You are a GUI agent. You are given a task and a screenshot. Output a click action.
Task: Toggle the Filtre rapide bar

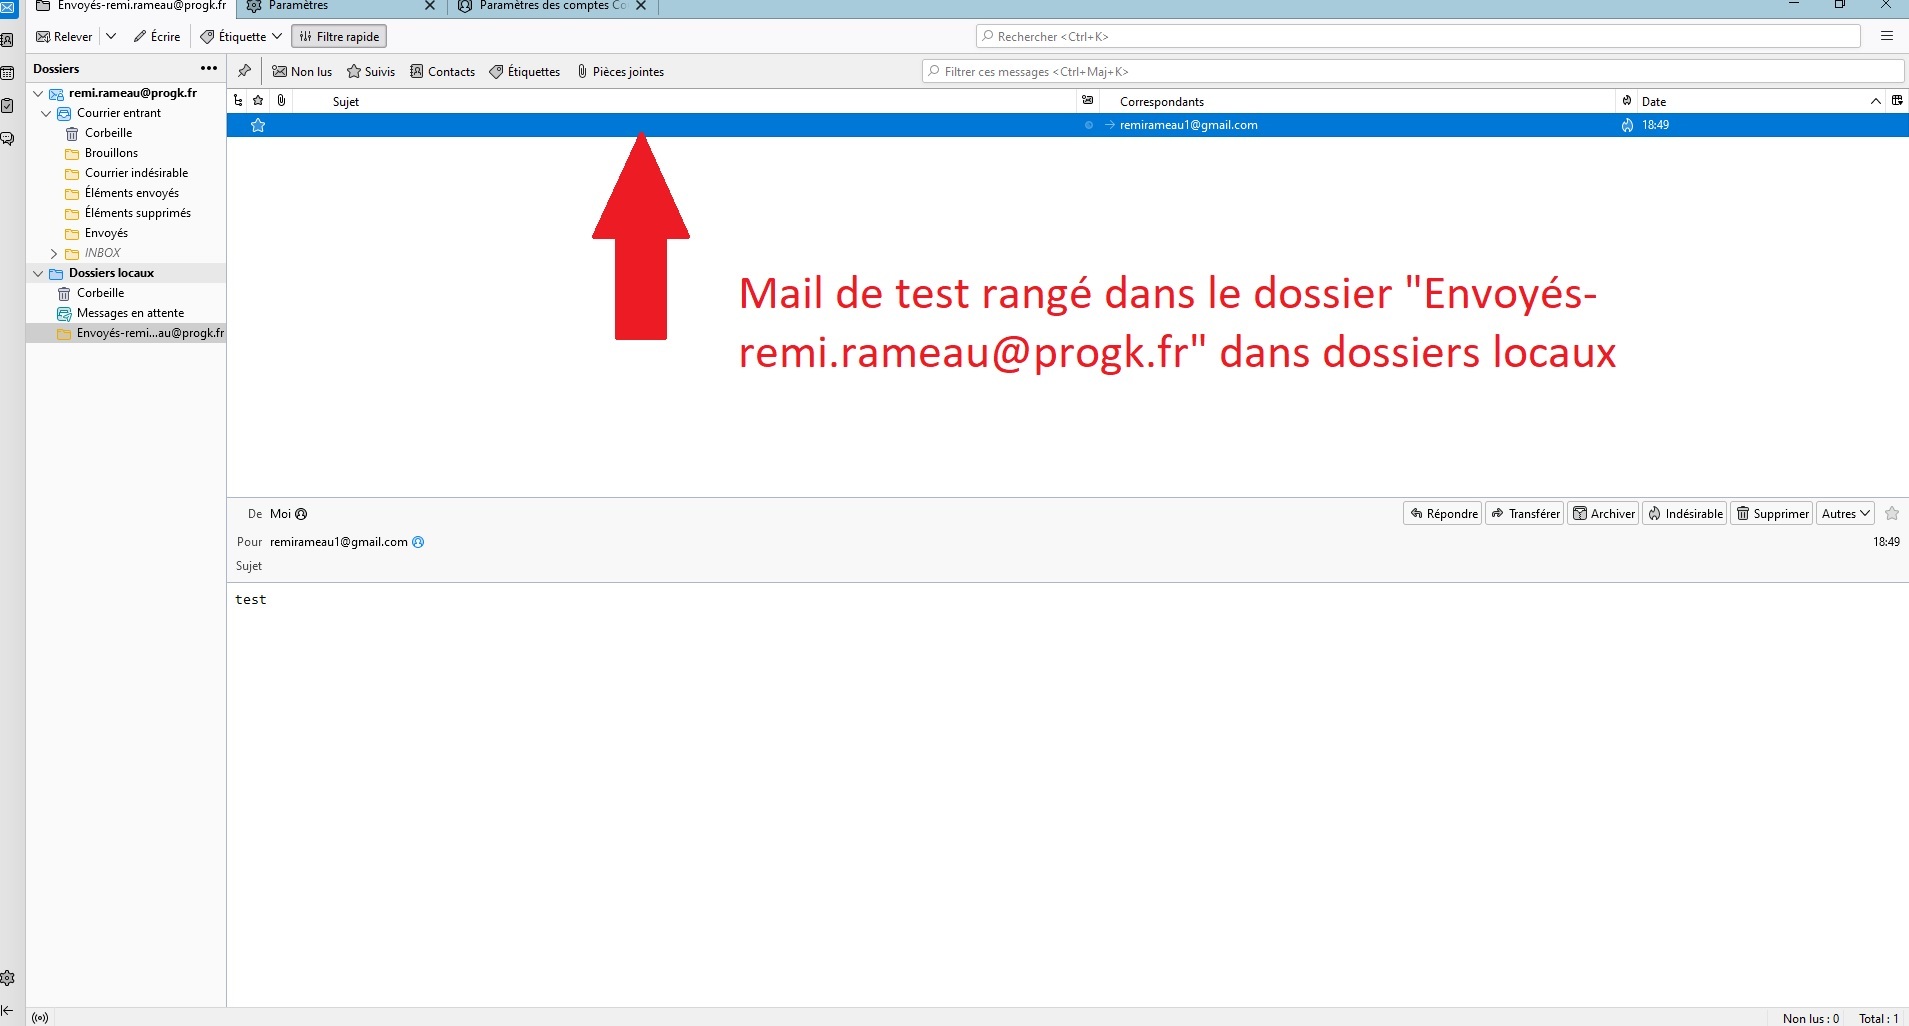pyautogui.click(x=339, y=37)
